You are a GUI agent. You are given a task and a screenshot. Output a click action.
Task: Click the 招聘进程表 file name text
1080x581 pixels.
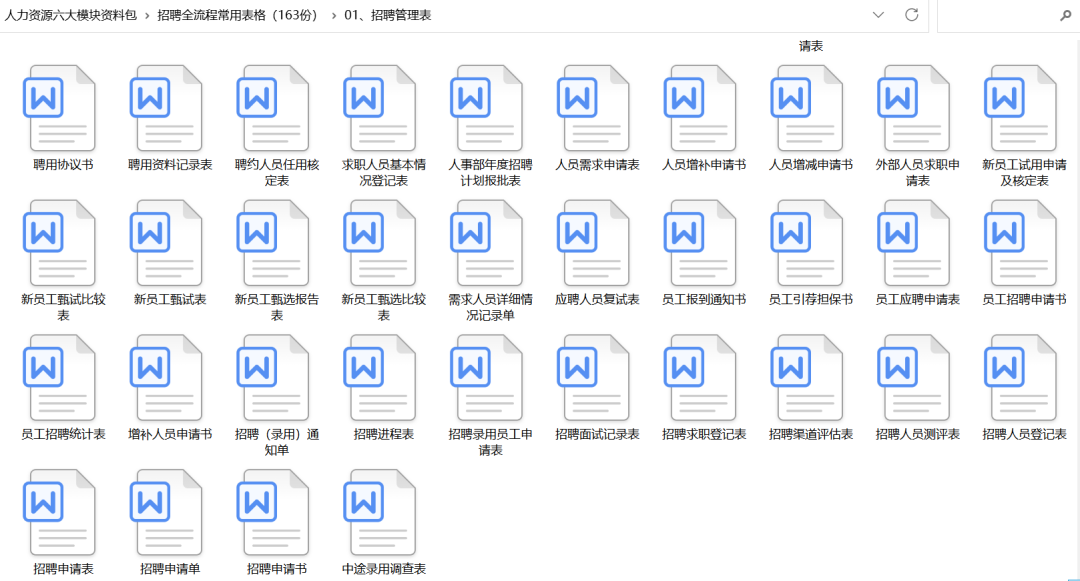[x=384, y=434]
